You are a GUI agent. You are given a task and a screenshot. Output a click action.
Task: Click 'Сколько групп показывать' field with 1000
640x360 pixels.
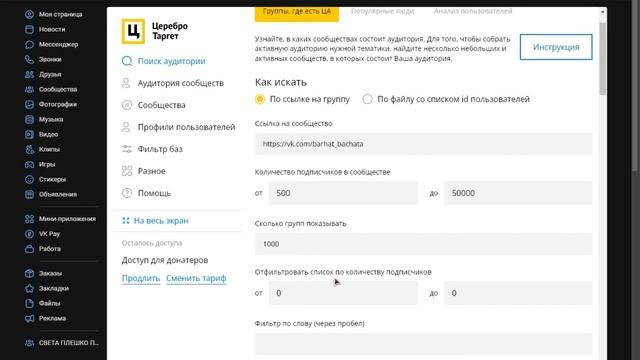click(x=423, y=244)
